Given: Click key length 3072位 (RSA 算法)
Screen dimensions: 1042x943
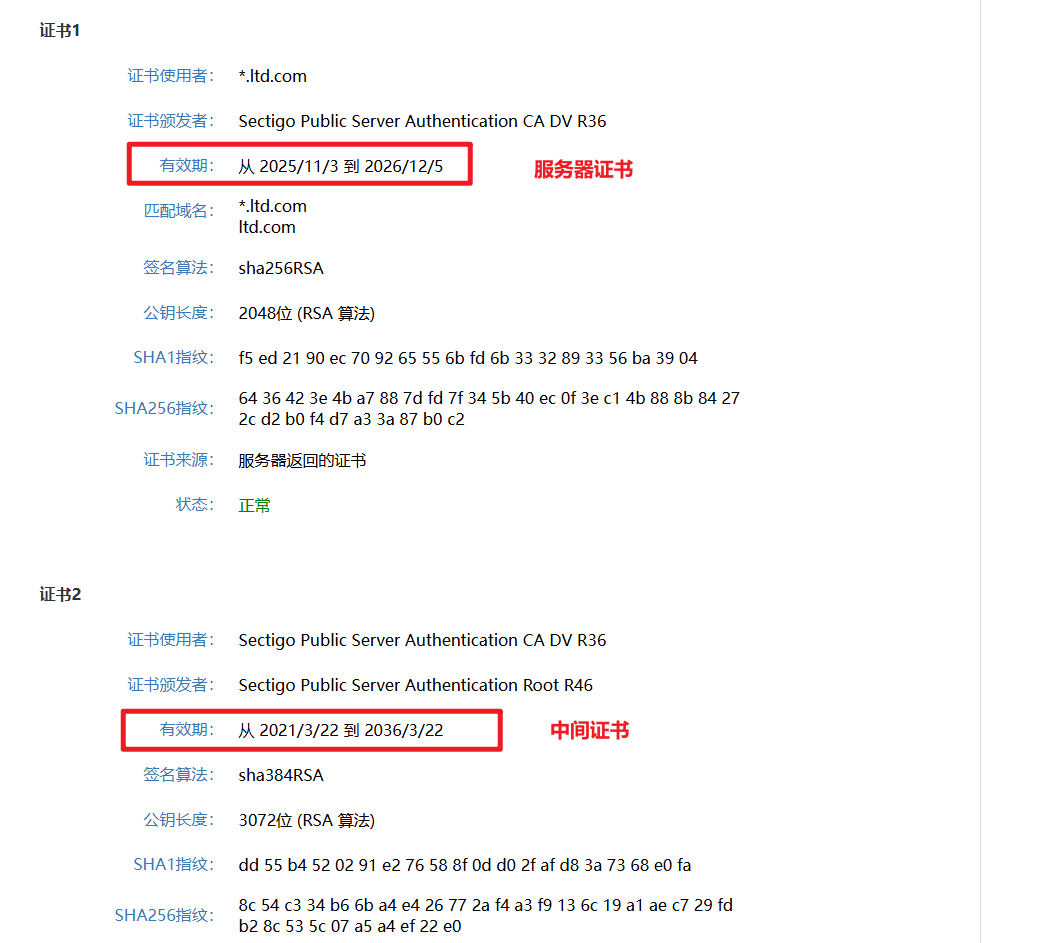Looking at the screenshot, I should point(306,820).
